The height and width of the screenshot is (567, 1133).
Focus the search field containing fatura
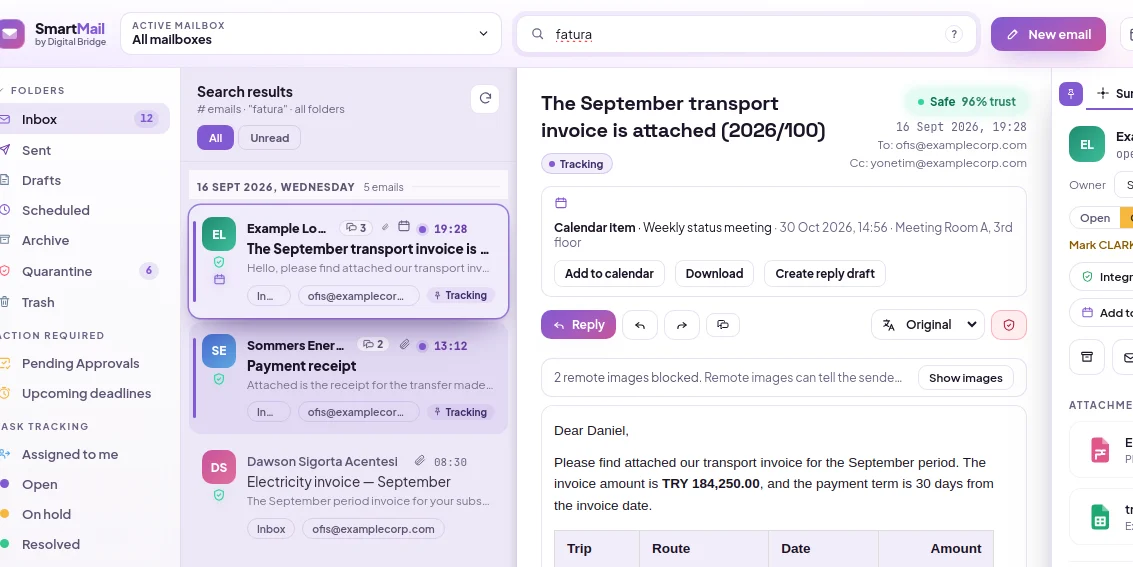(746, 34)
